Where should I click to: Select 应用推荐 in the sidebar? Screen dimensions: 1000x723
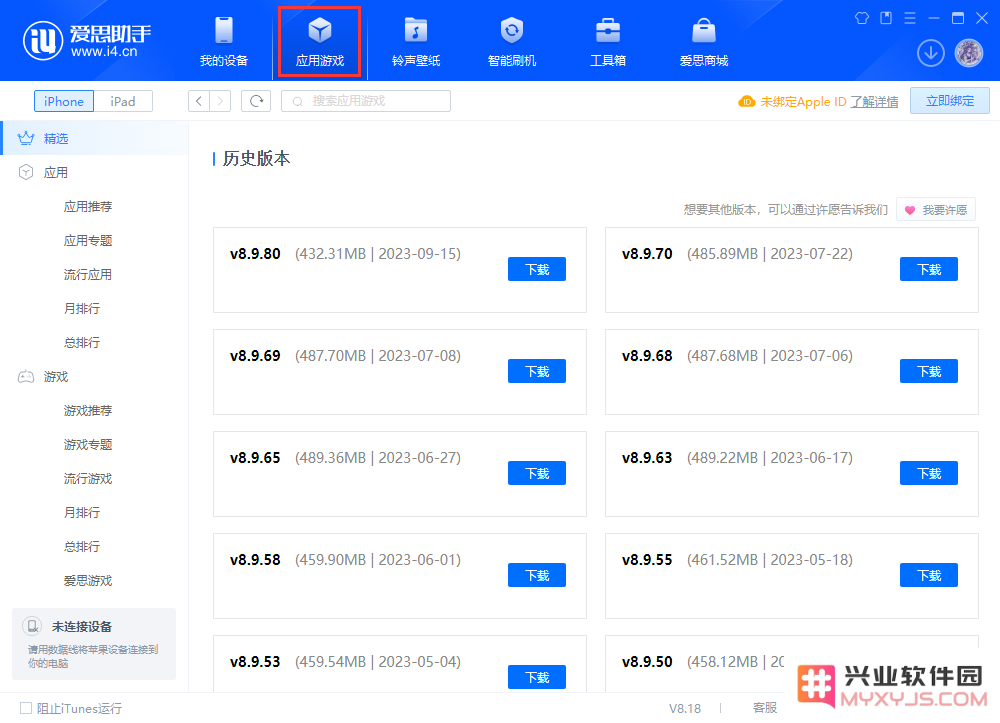click(x=88, y=206)
